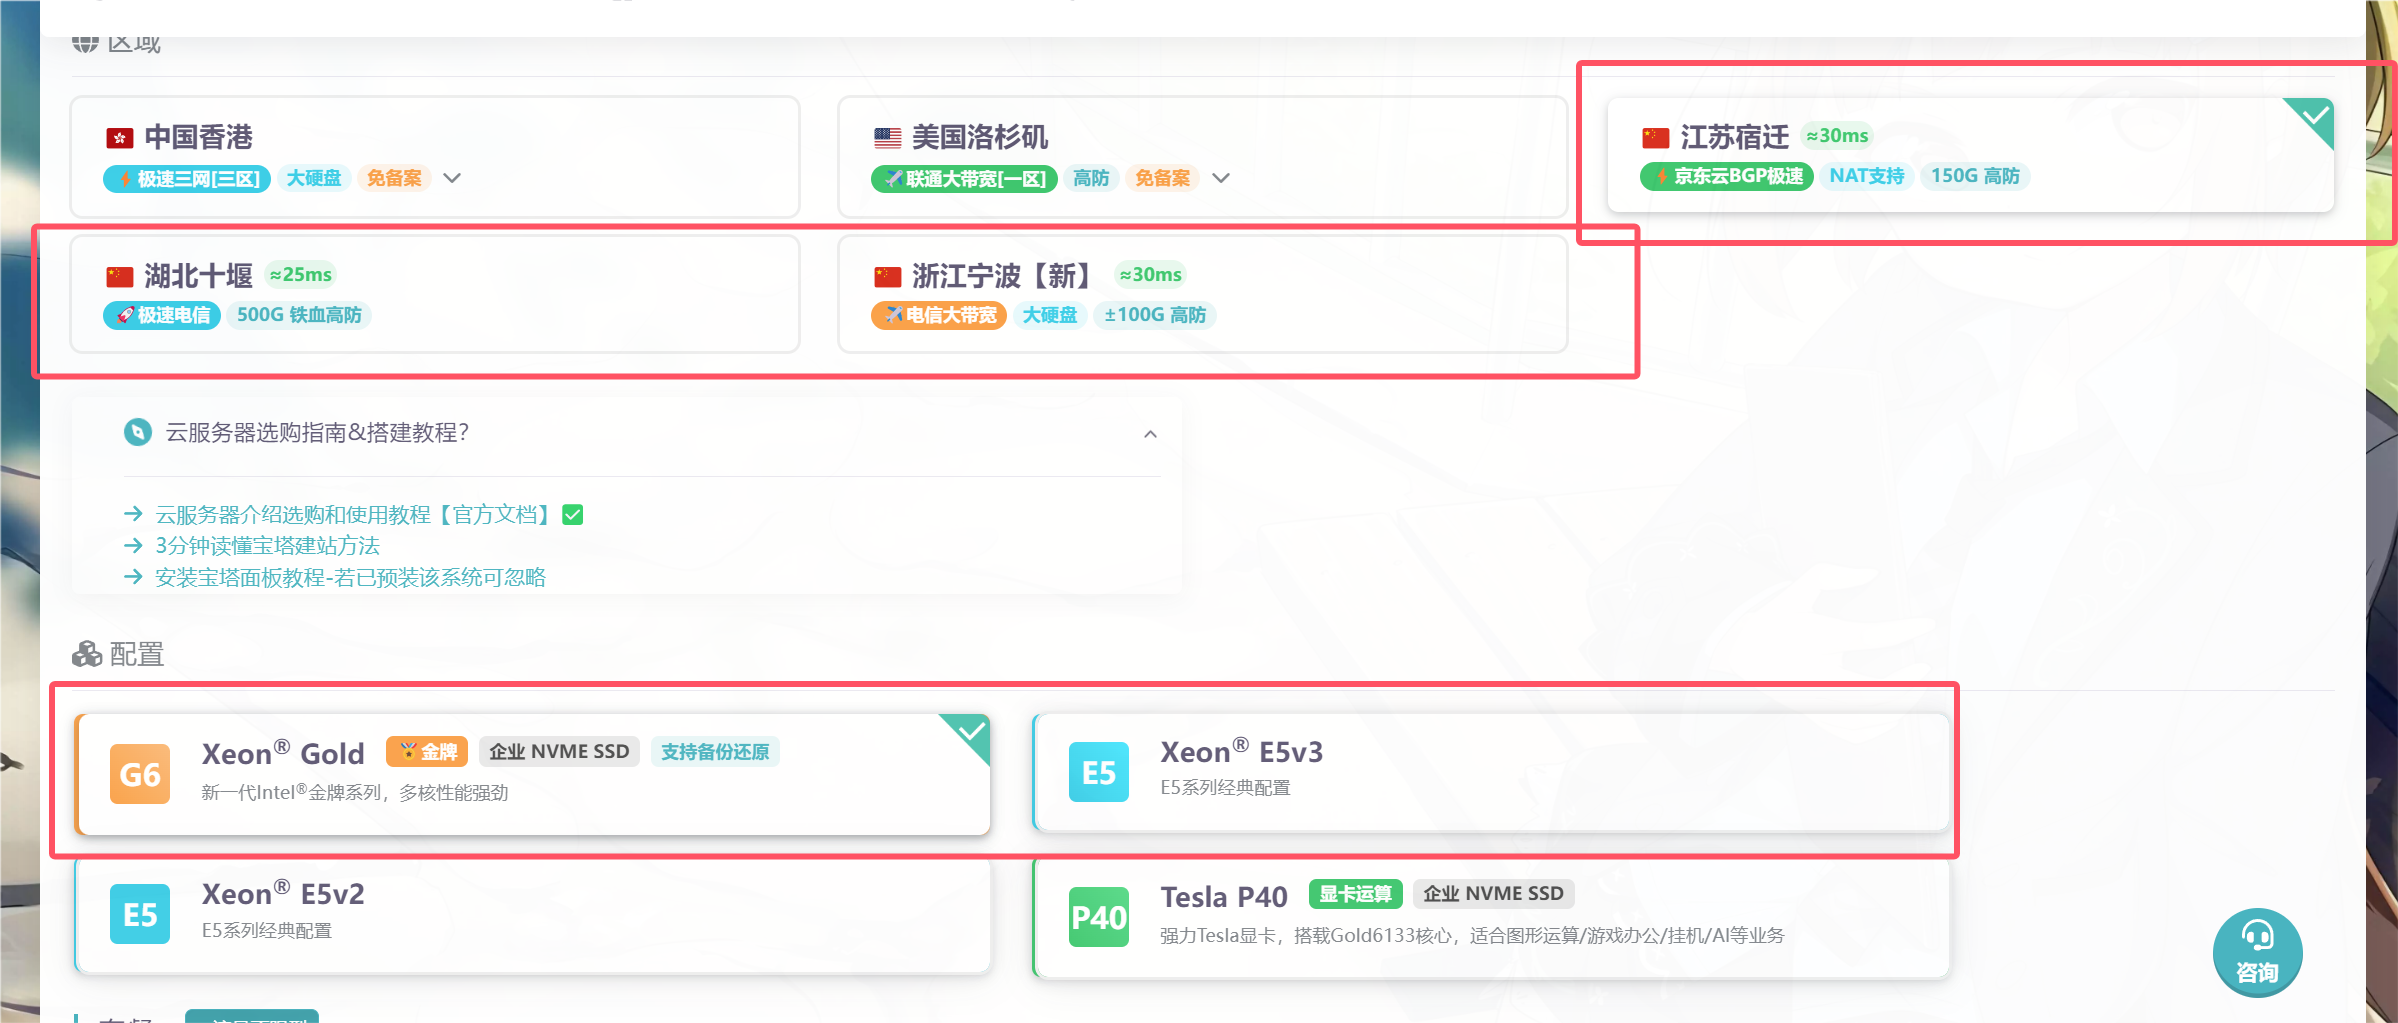Pick the Tesla P40 configuration
Viewport: 2398px width, 1023px height.
click(x=1491, y=917)
